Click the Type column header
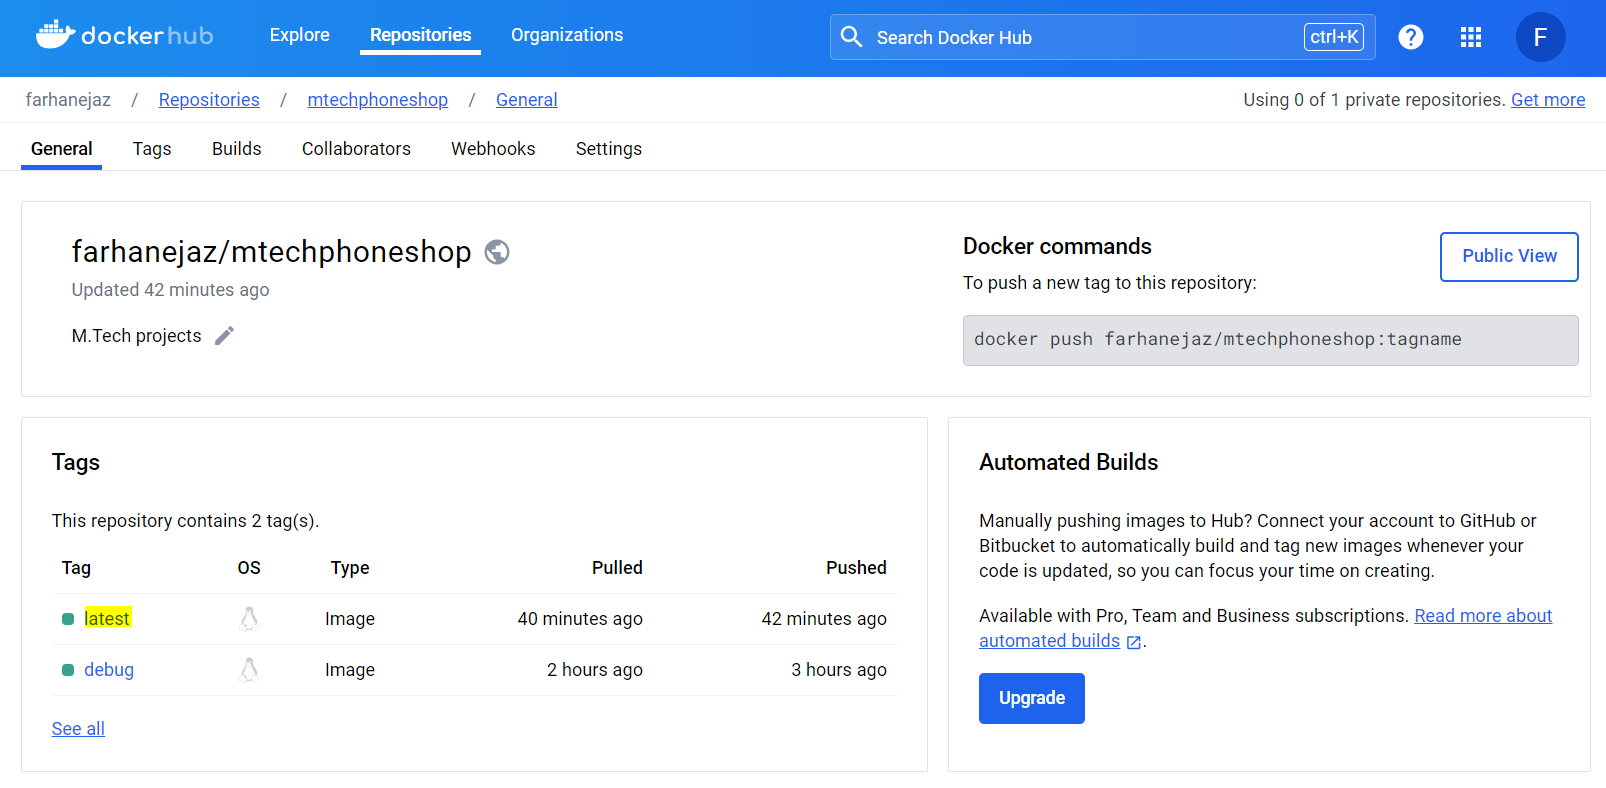The image size is (1606, 788). pyautogui.click(x=350, y=568)
